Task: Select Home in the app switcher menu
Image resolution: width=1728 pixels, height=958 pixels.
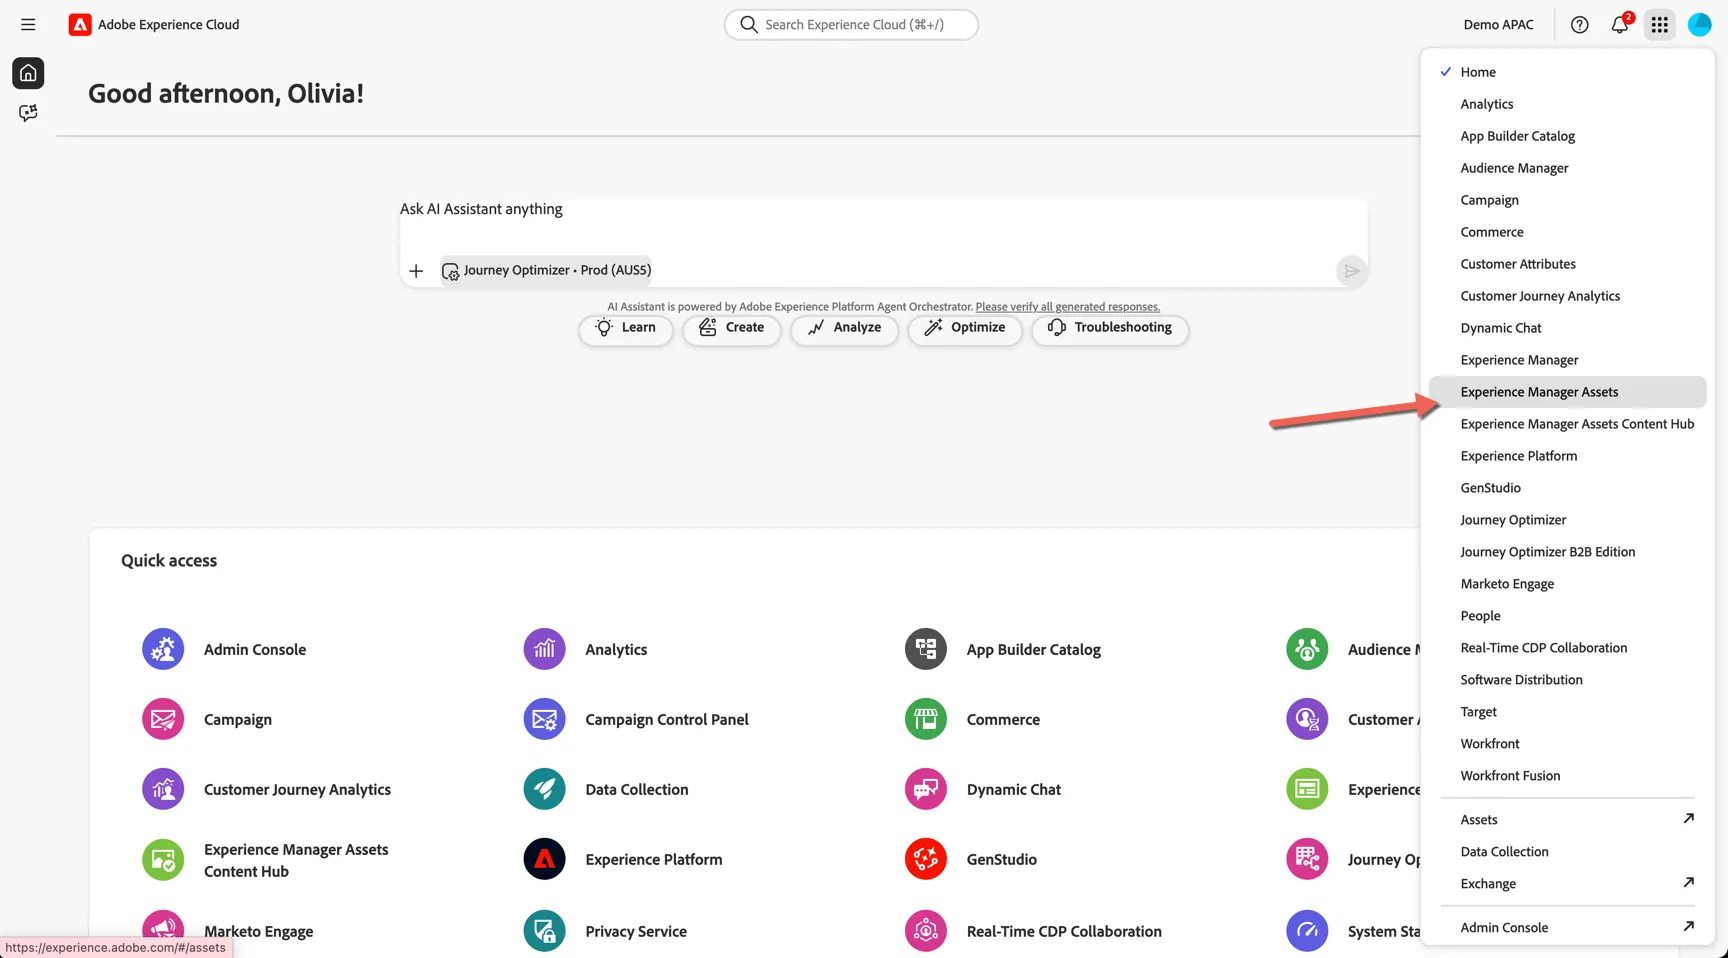Action: point(1567,72)
